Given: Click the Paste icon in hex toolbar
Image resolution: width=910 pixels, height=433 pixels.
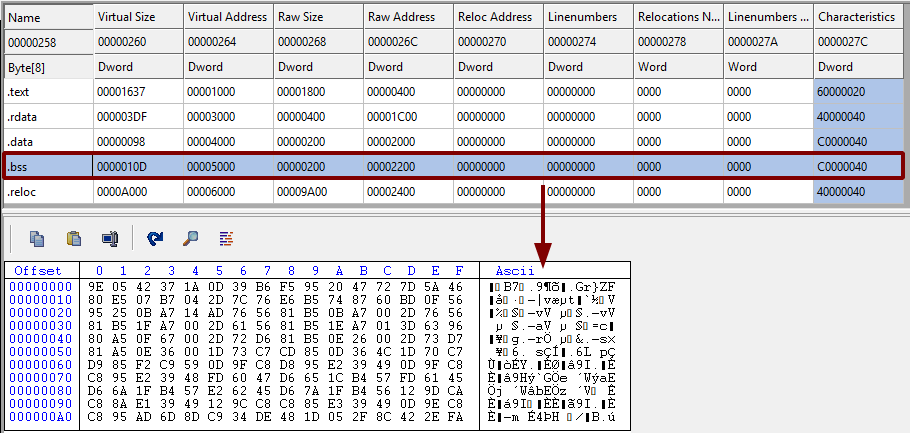Looking at the screenshot, I should 73,238.
